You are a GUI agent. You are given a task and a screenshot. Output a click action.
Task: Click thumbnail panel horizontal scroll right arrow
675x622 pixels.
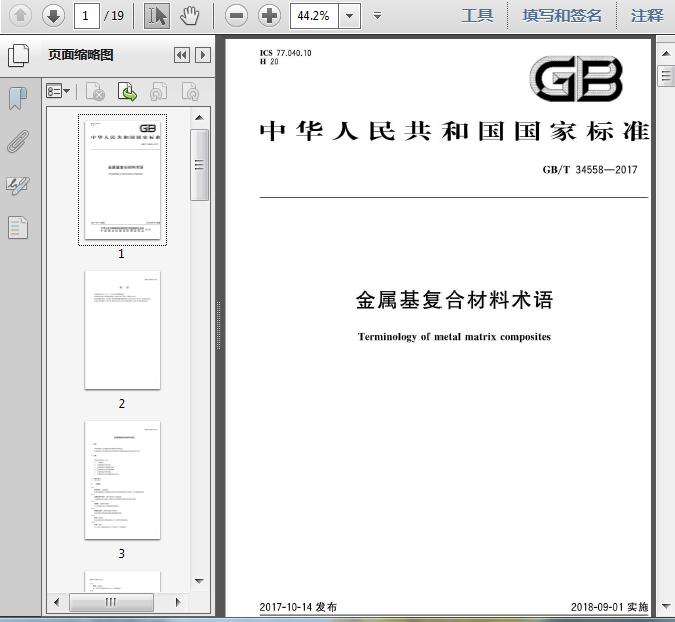click(178, 602)
